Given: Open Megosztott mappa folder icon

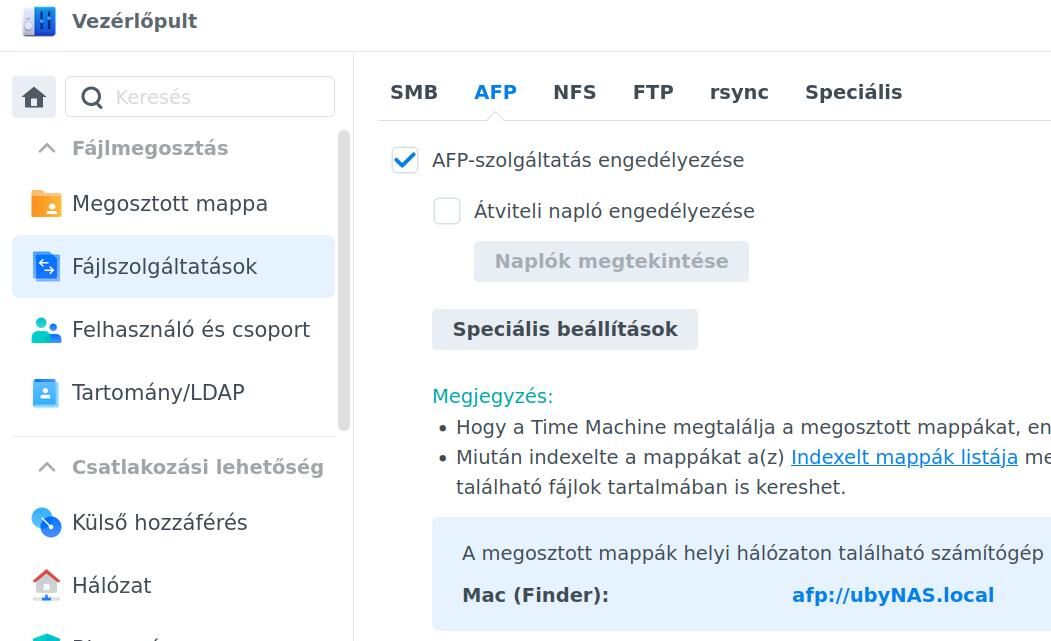Looking at the screenshot, I should (x=46, y=203).
